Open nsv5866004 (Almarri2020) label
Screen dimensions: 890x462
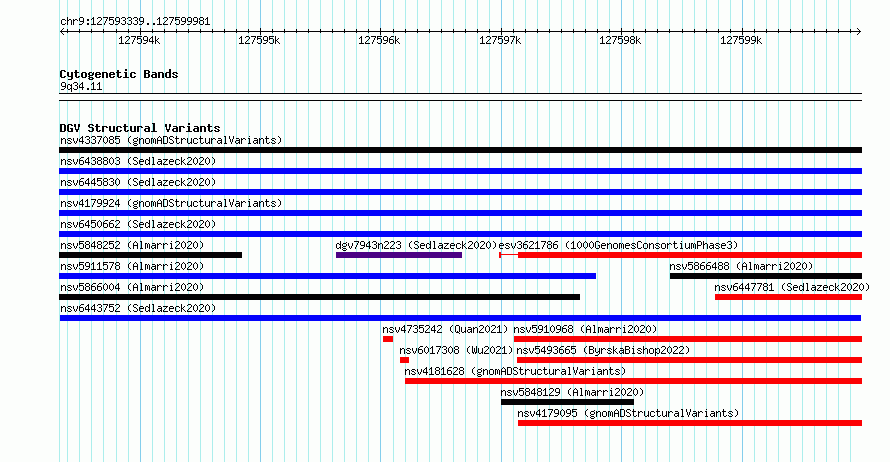[x=132, y=287]
